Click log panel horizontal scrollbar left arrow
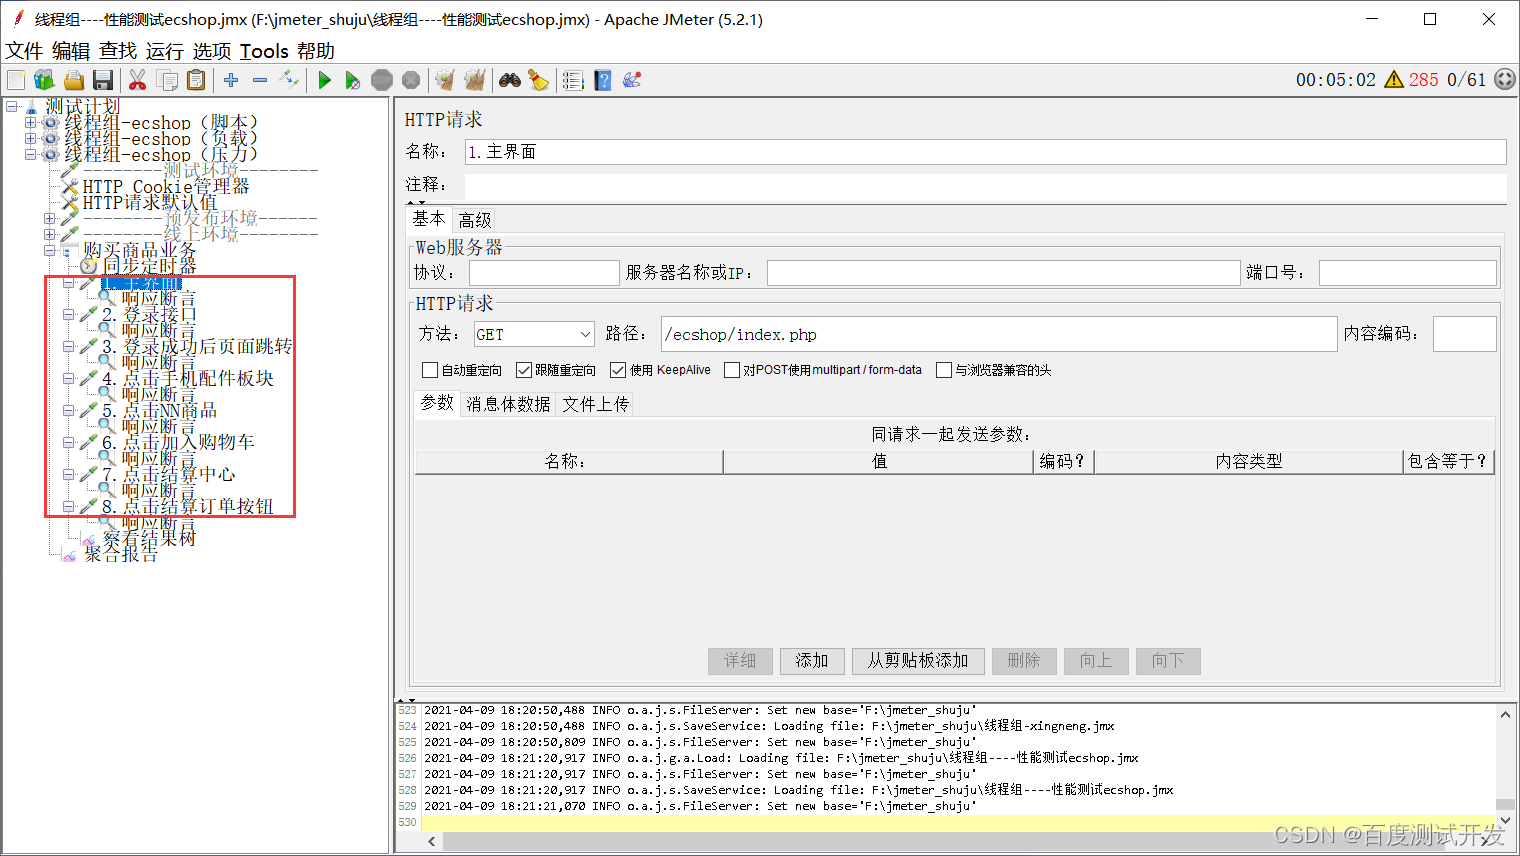The height and width of the screenshot is (856, 1520). point(432,842)
